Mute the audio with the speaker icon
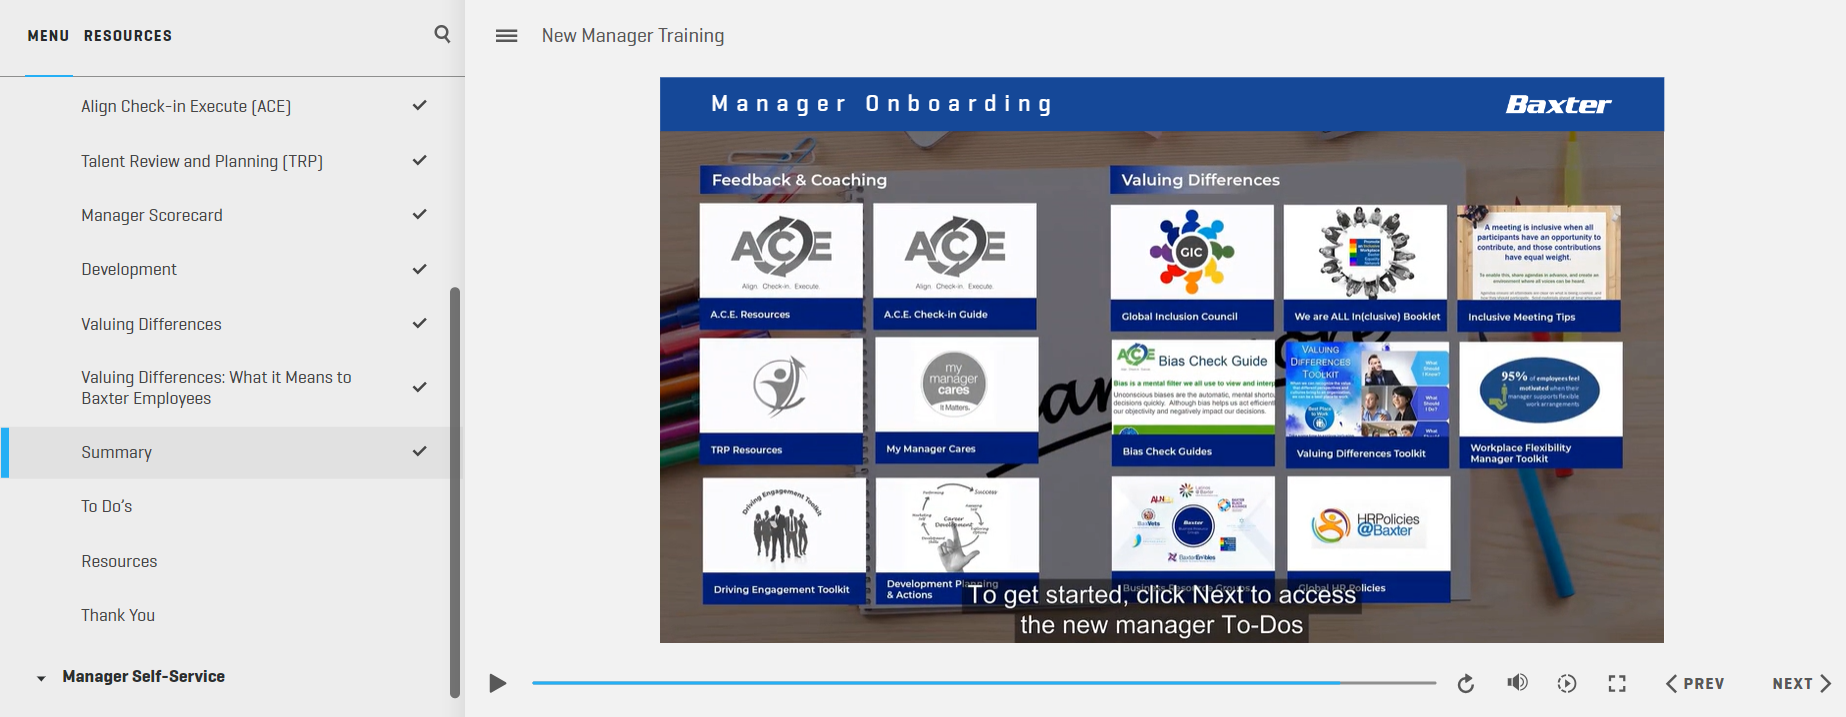The image size is (1846, 717). 1517,683
